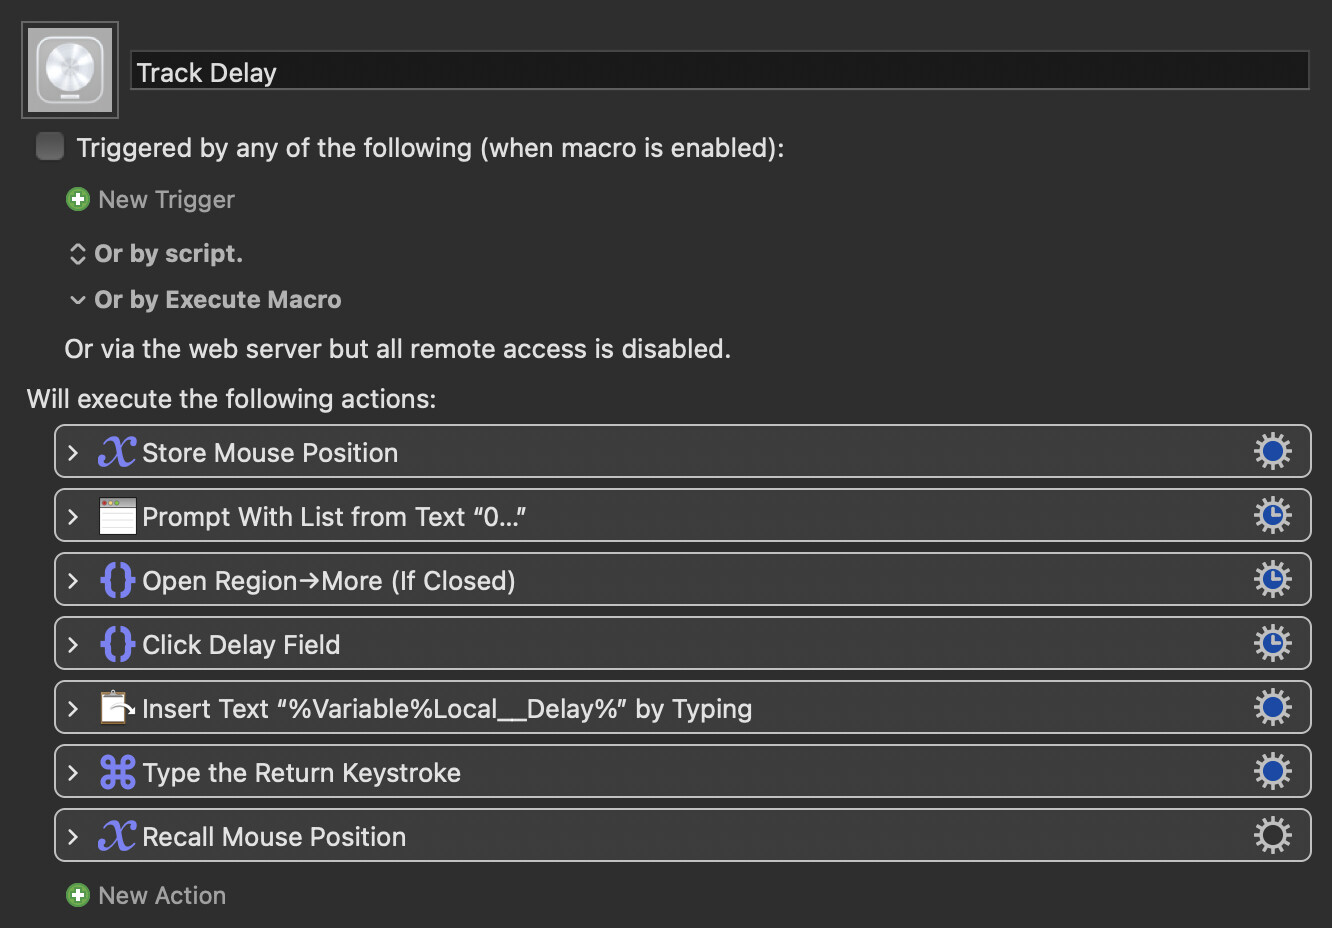Open the 'Or by script' popup selector
The height and width of the screenshot is (928, 1332).
[x=77, y=254]
